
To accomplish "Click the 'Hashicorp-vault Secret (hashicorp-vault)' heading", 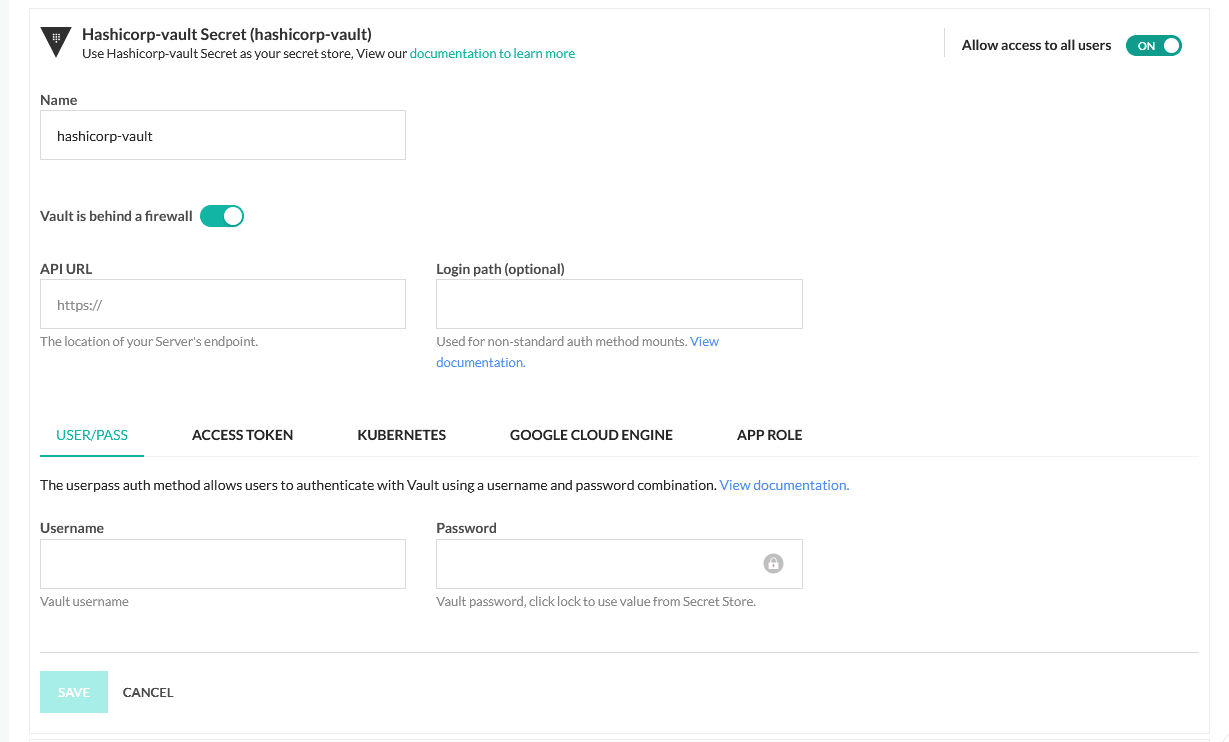I will click(x=227, y=35).
